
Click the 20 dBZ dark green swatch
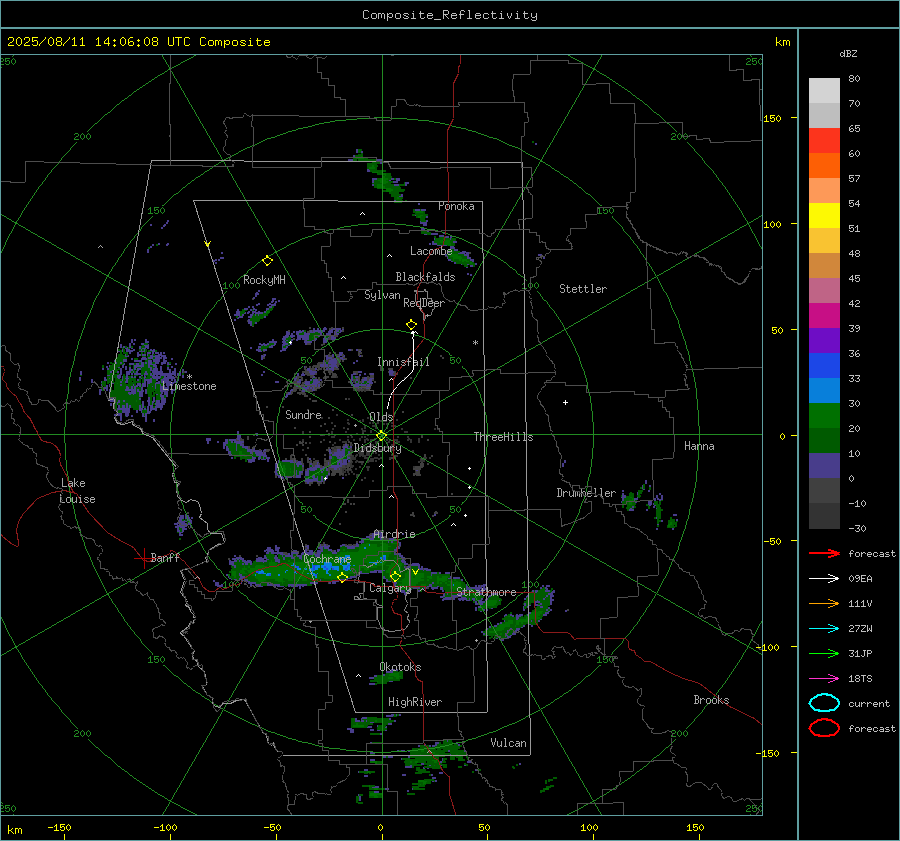[824, 440]
